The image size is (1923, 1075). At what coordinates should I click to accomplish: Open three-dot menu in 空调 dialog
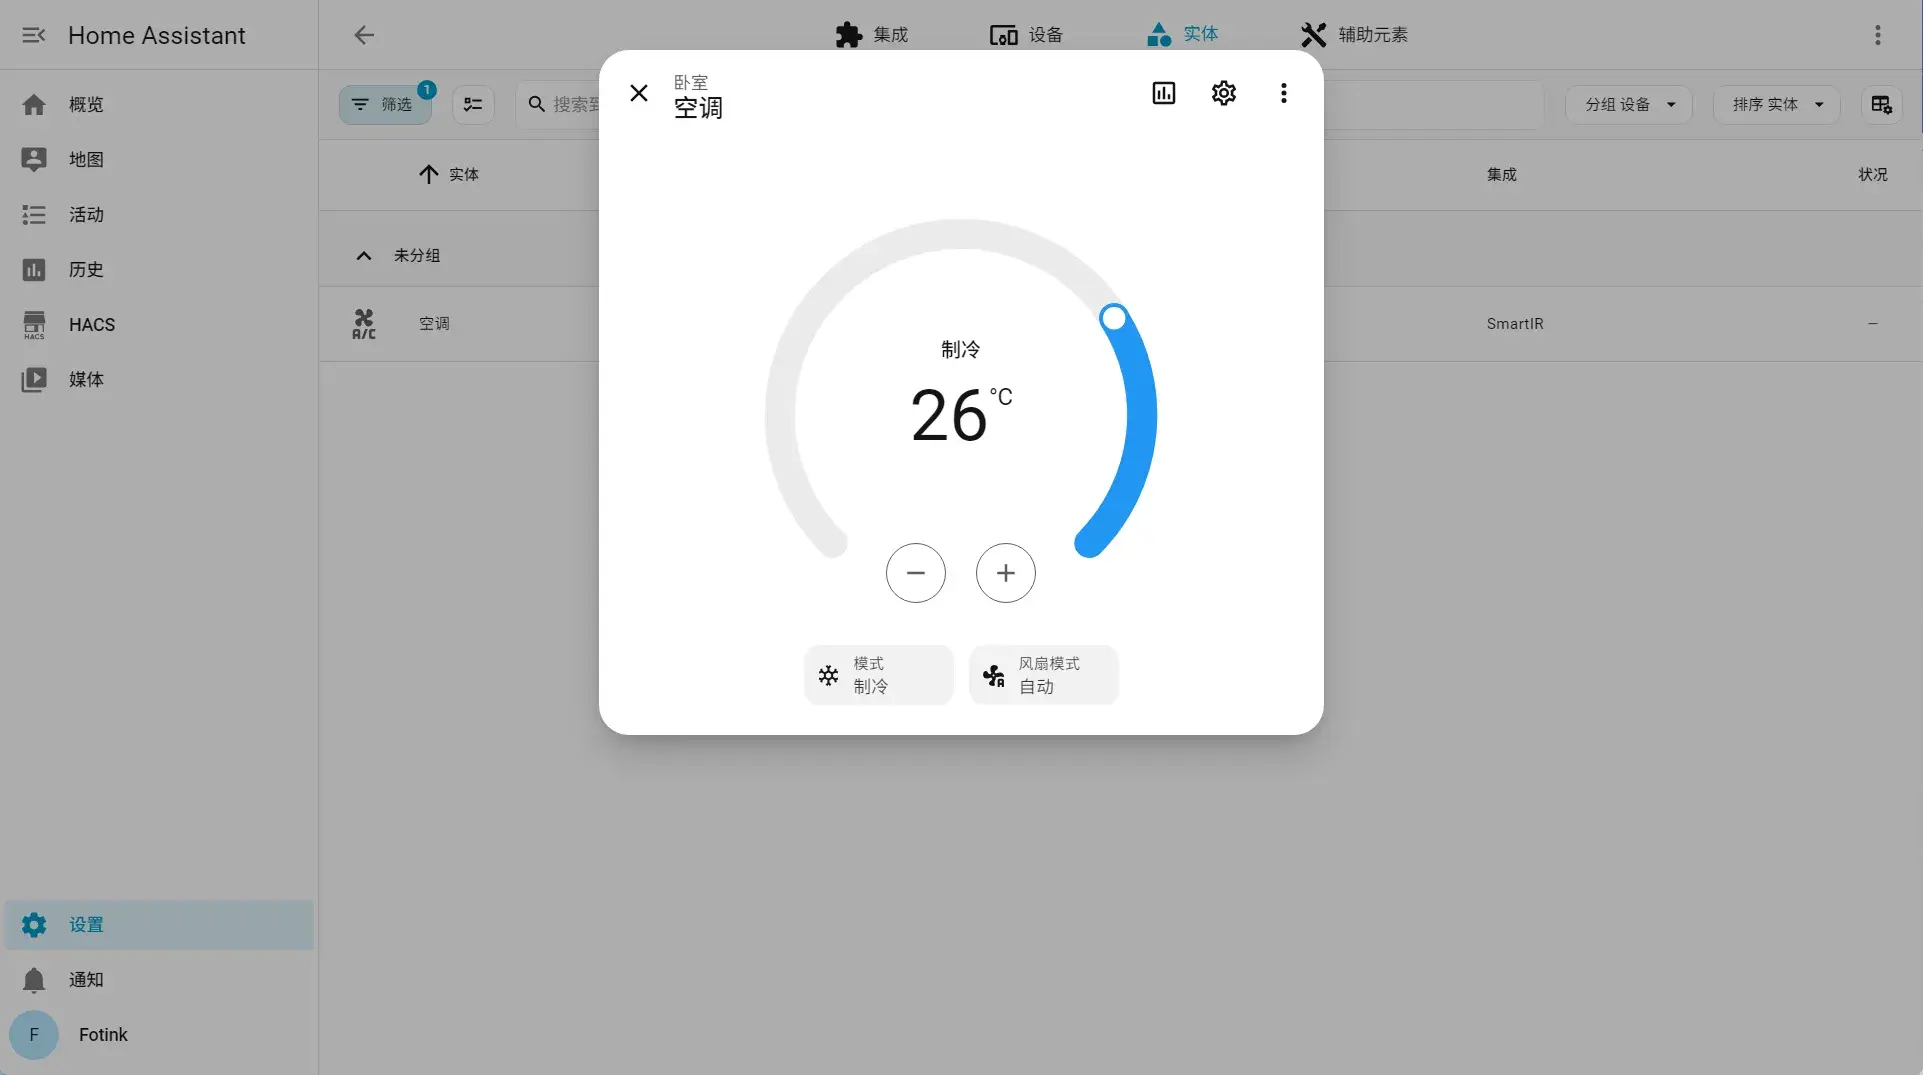click(1283, 93)
